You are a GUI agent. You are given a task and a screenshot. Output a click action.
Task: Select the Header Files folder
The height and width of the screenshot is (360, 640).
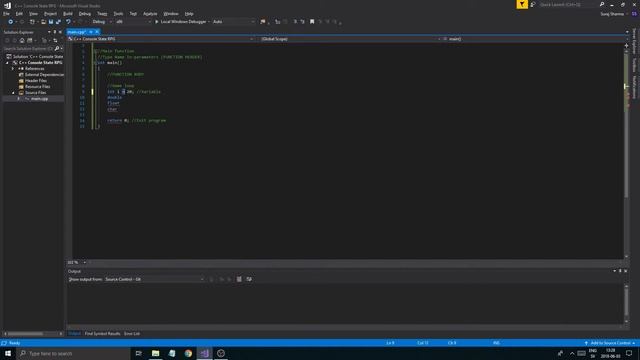pos(36,80)
